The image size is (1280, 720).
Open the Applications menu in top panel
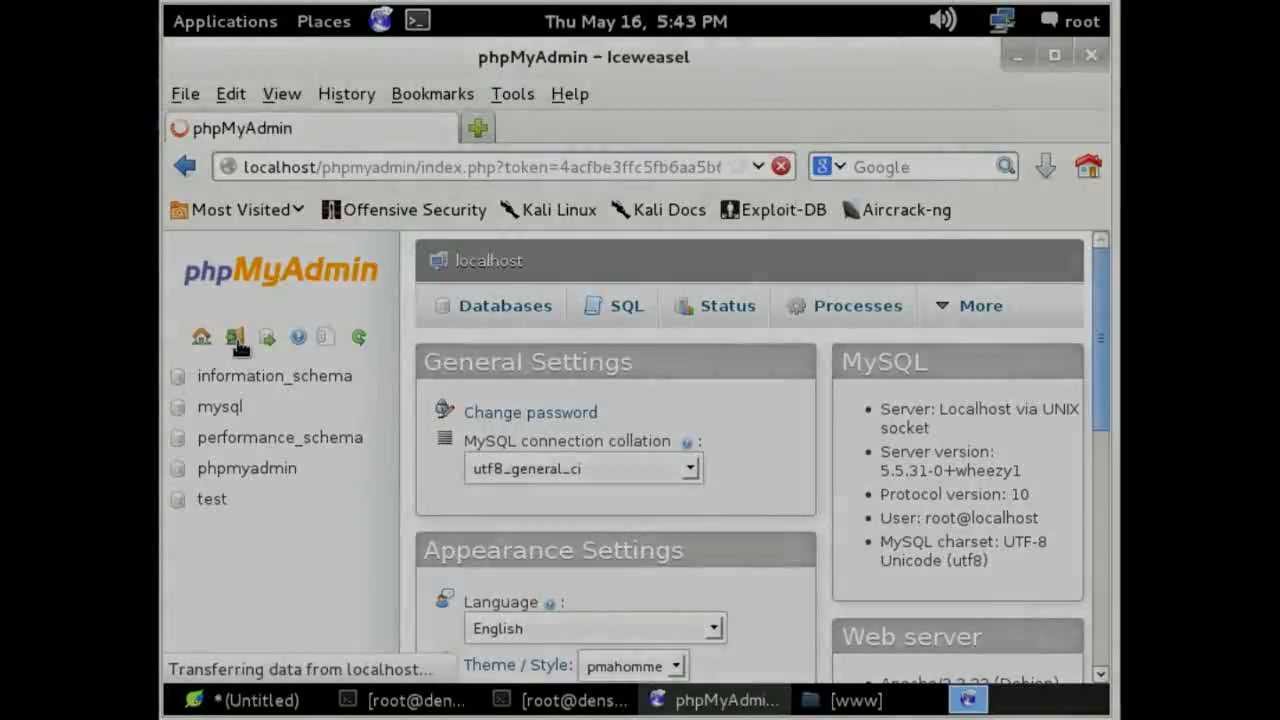(225, 21)
